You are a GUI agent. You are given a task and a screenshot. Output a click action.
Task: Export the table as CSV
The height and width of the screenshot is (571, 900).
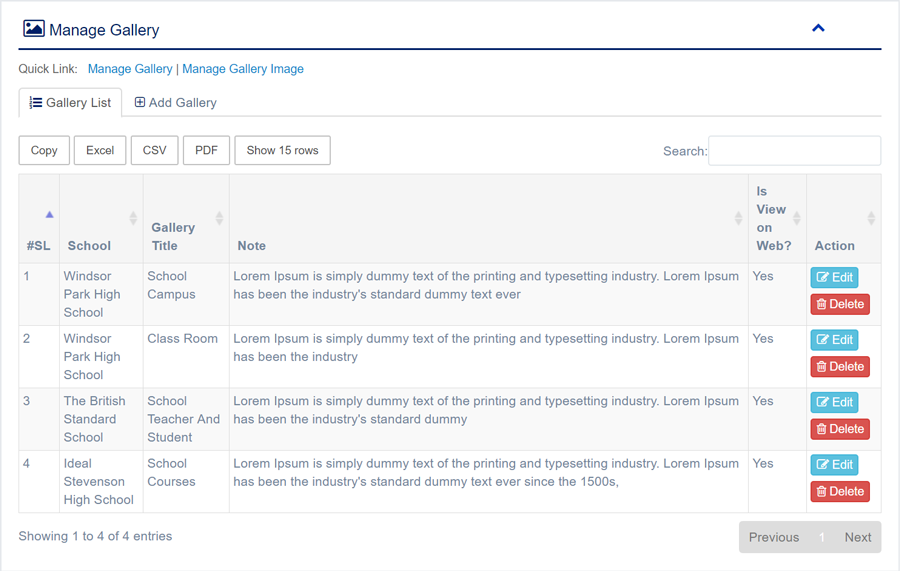[x=155, y=150]
